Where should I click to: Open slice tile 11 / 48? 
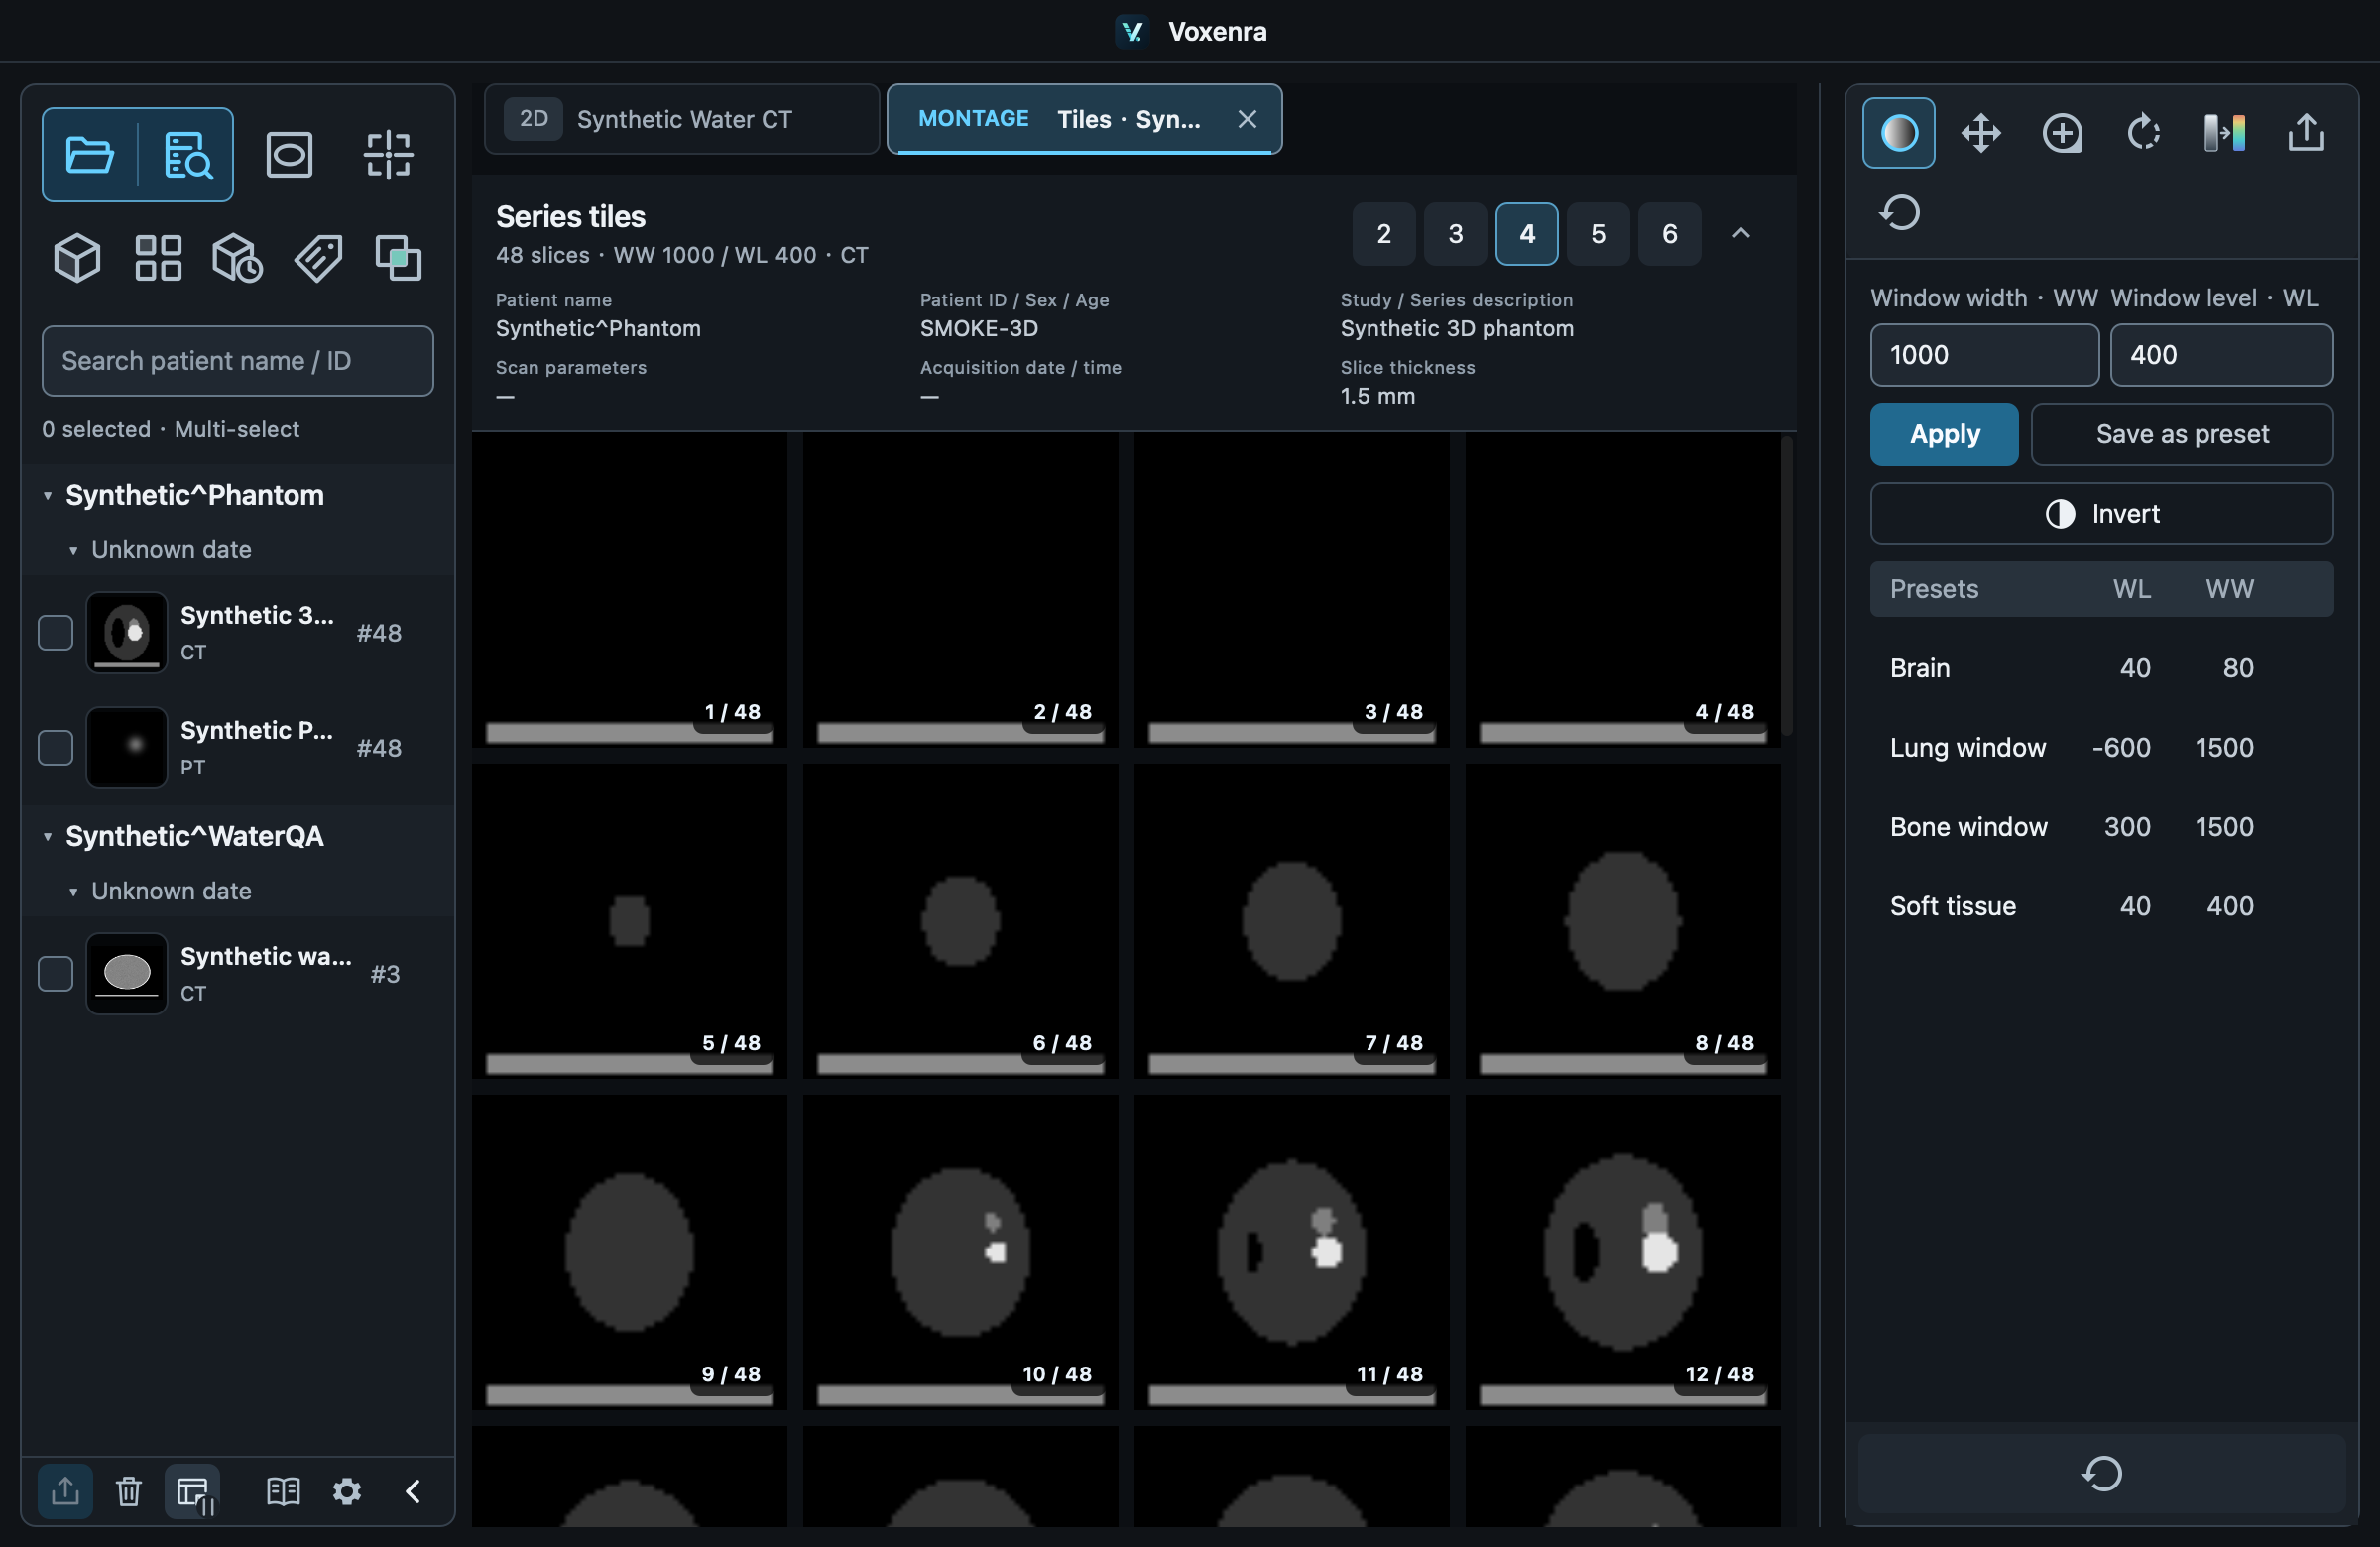click(1291, 1252)
